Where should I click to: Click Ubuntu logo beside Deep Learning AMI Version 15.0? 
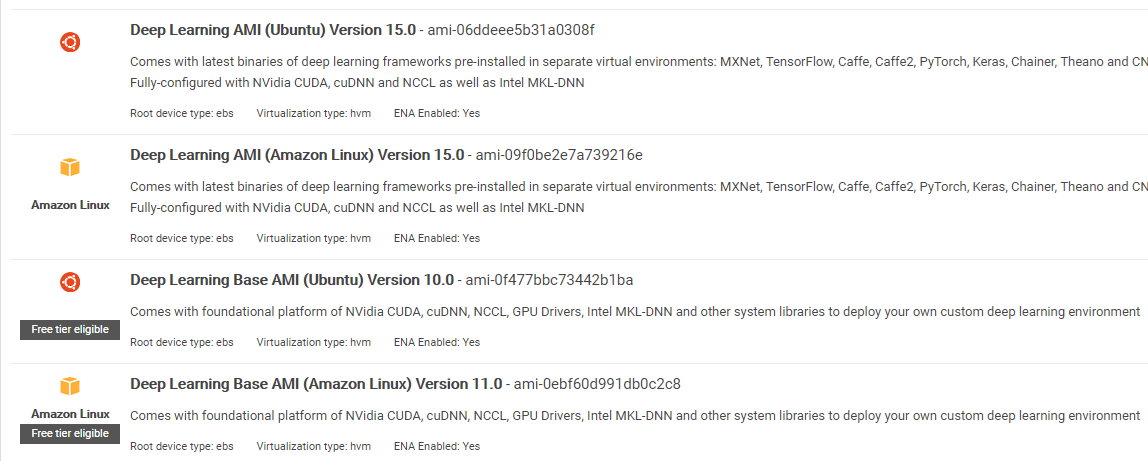(70, 42)
